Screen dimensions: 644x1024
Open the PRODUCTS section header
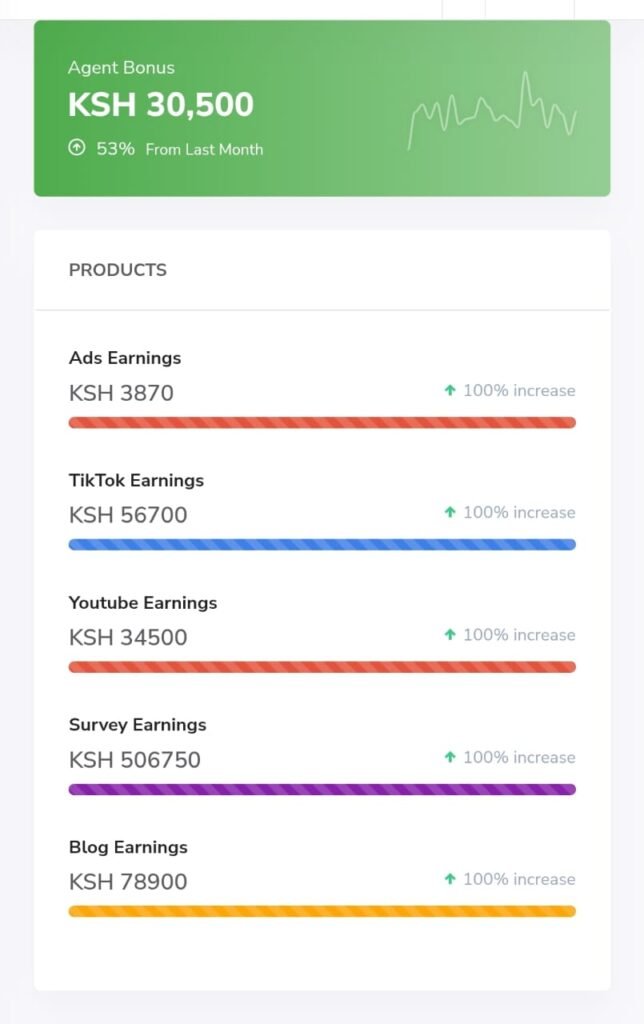pos(118,270)
